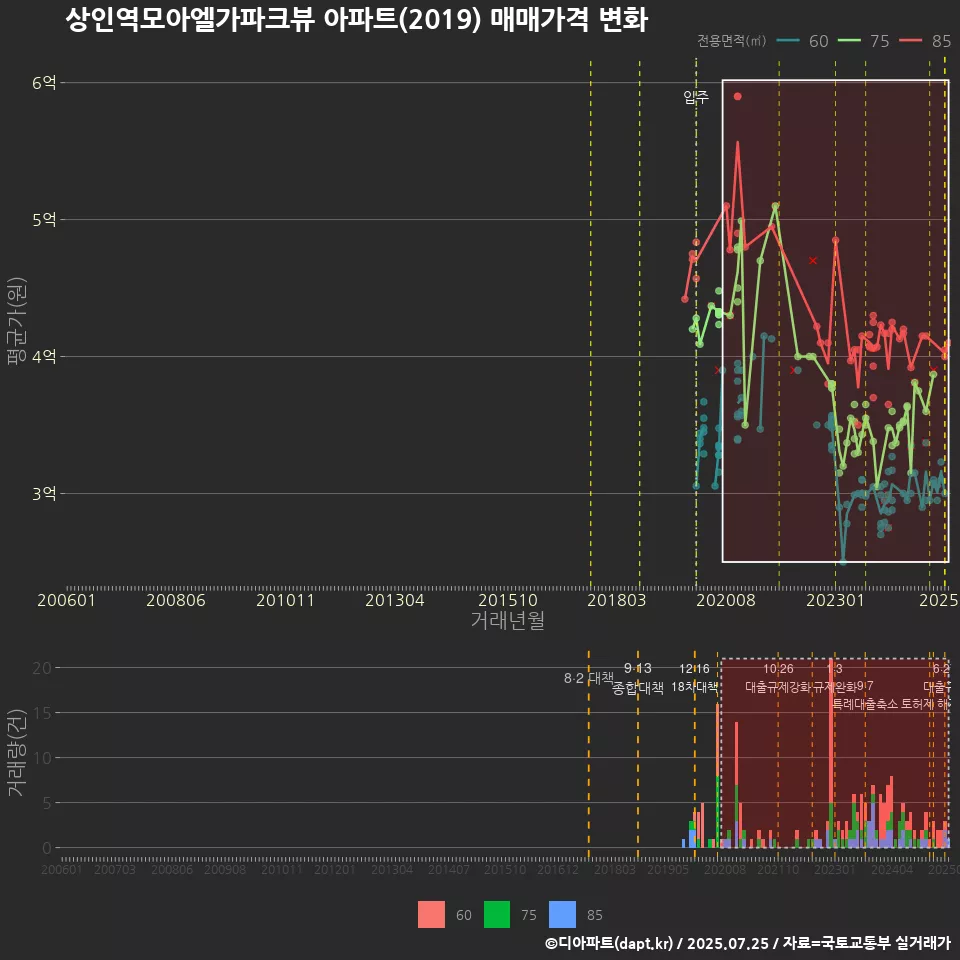Click the green 75 swatch in the bottom legend
This screenshot has height=960, width=960.
(x=497, y=915)
